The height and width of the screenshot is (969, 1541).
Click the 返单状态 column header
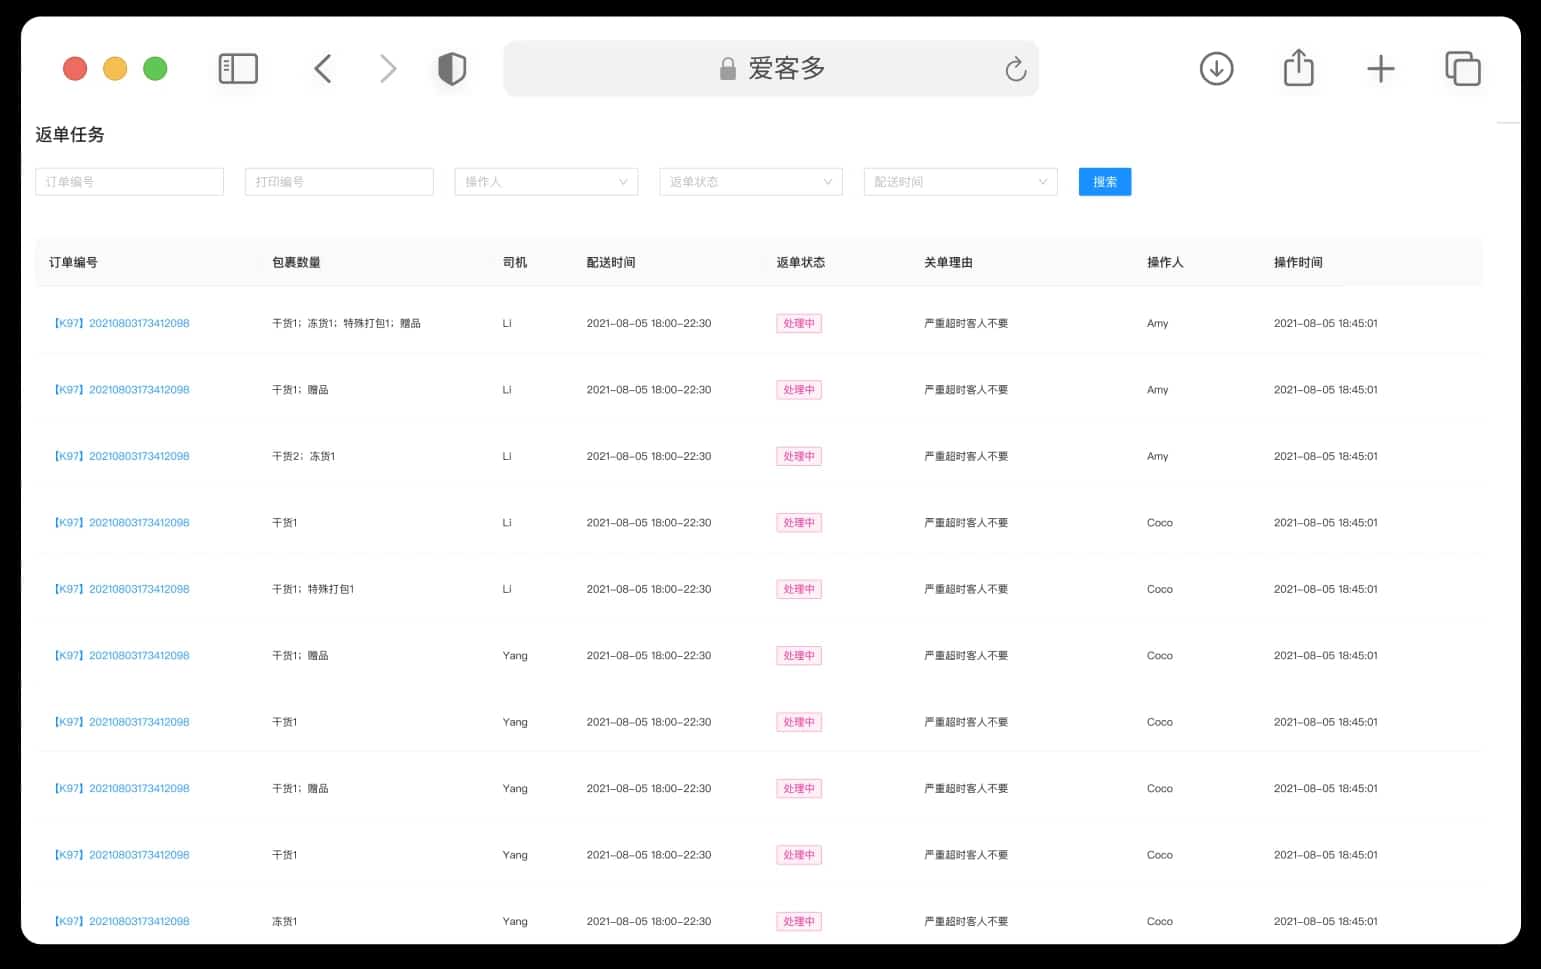[x=800, y=262]
